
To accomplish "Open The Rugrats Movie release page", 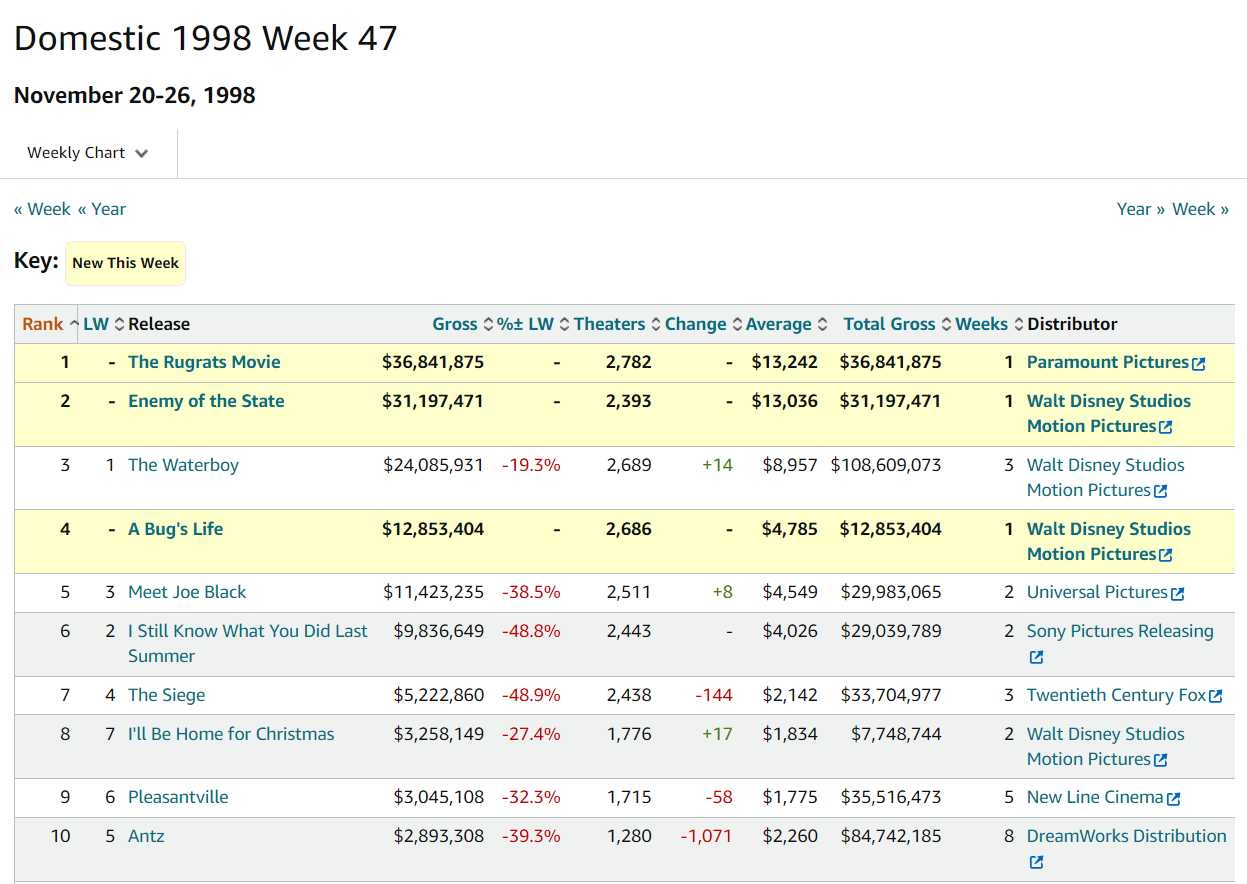I will 204,362.
